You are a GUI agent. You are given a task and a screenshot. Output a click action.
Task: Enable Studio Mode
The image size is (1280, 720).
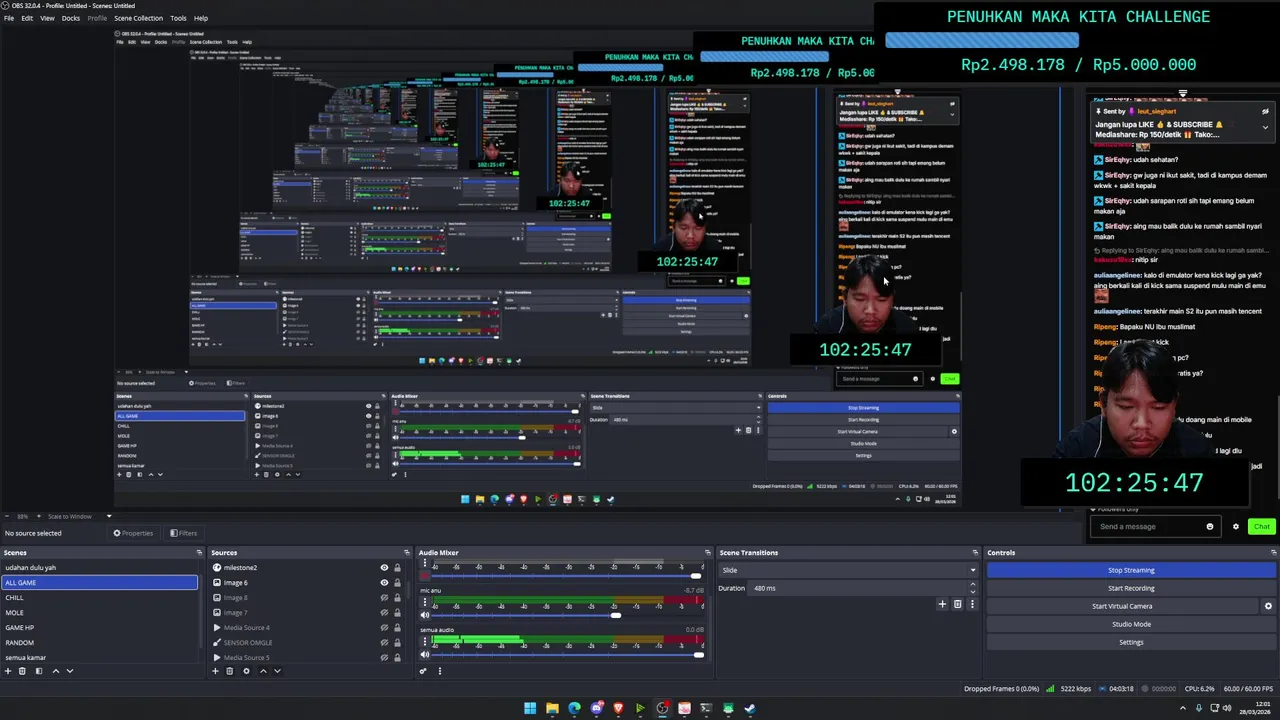[x=1131, y=624]
